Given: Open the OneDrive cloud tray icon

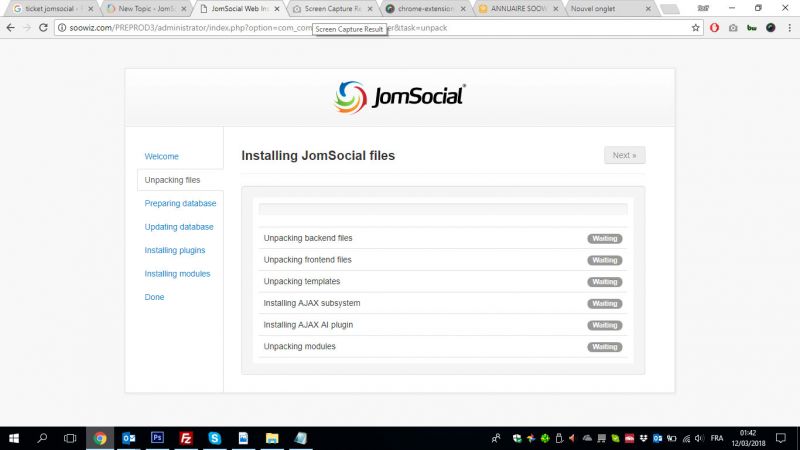Looking at the screenshot, I should click(587, 438).
